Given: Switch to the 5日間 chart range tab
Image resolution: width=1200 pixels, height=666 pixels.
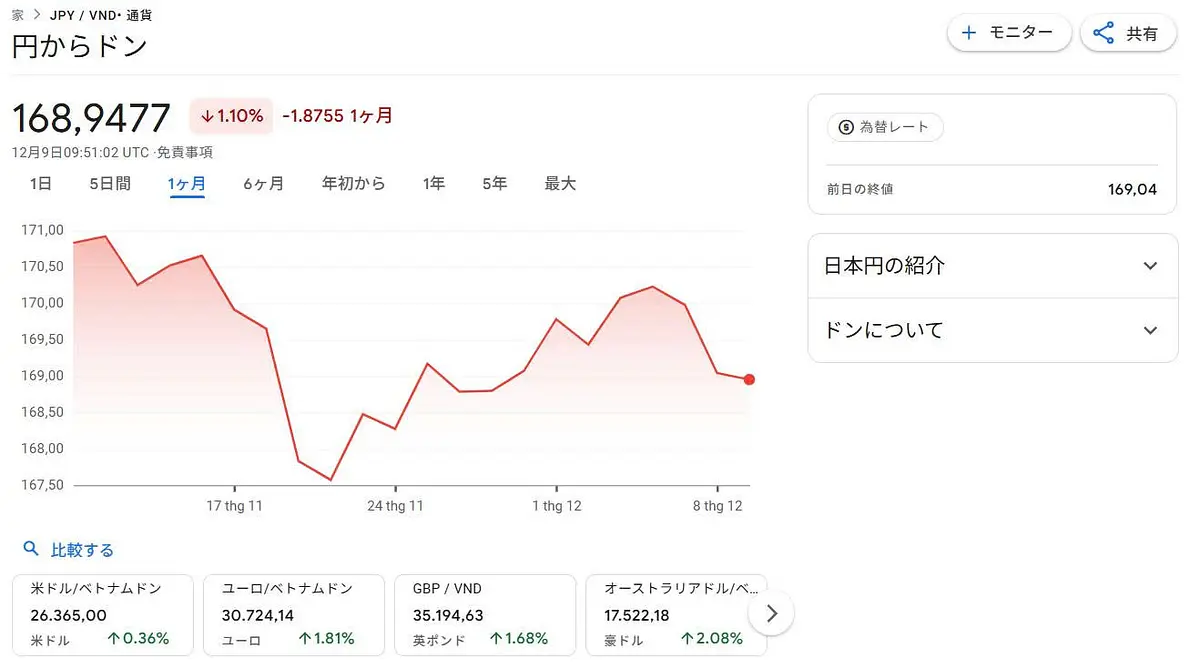Looking at the screenshot, I should [108, 183].
